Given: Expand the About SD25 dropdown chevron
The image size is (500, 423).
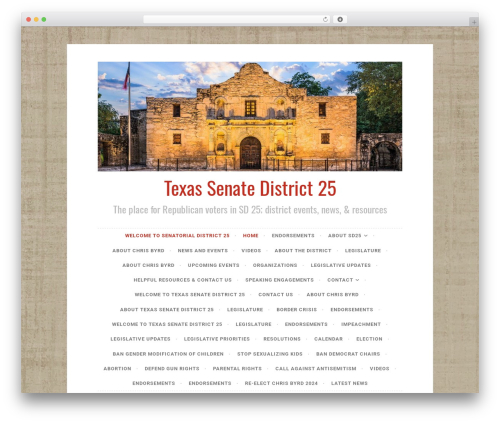Looking at the screenshot, I should 366,236.
